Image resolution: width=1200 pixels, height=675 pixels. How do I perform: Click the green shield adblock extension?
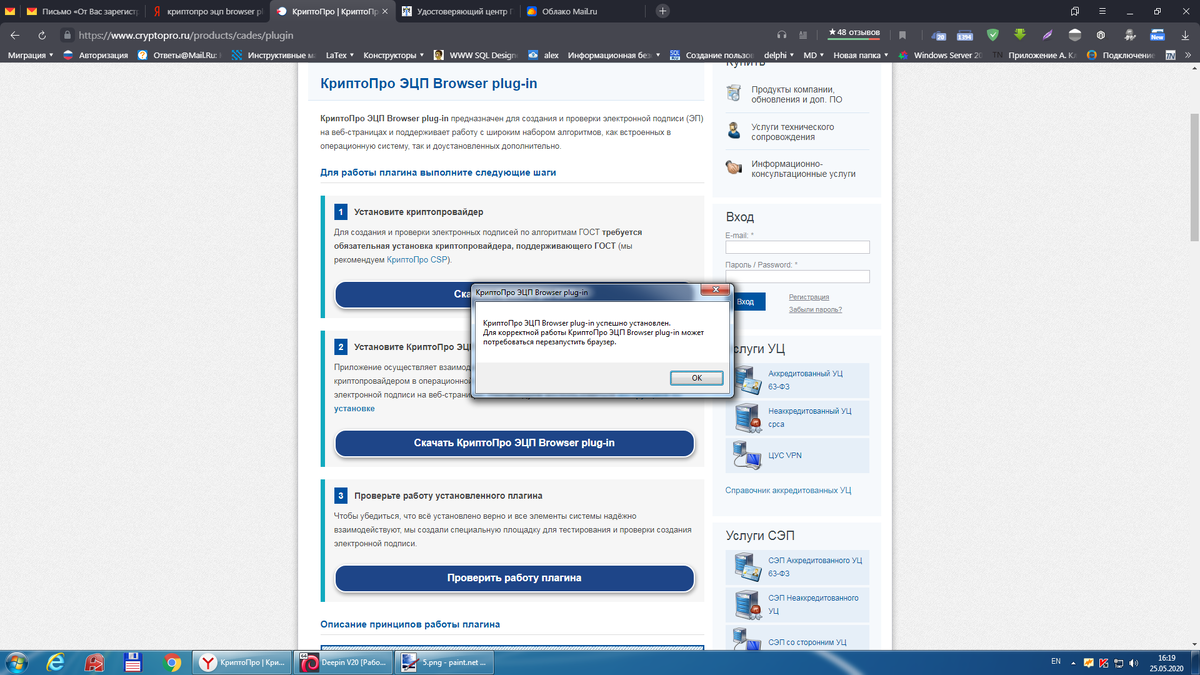point(992,34)
